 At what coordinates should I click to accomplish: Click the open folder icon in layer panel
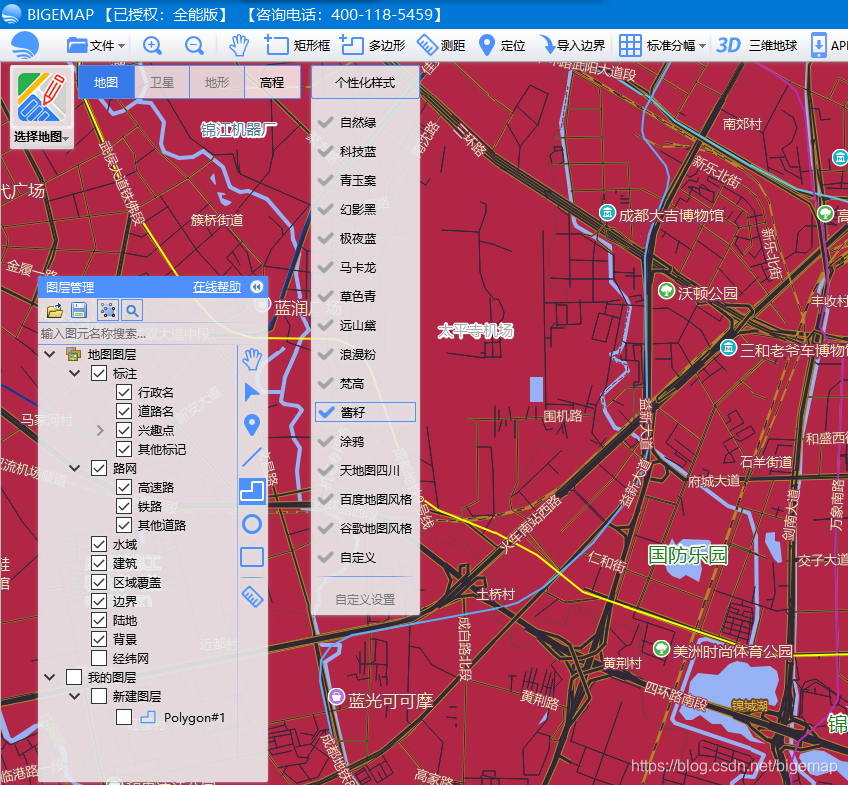tap(55, 310)
